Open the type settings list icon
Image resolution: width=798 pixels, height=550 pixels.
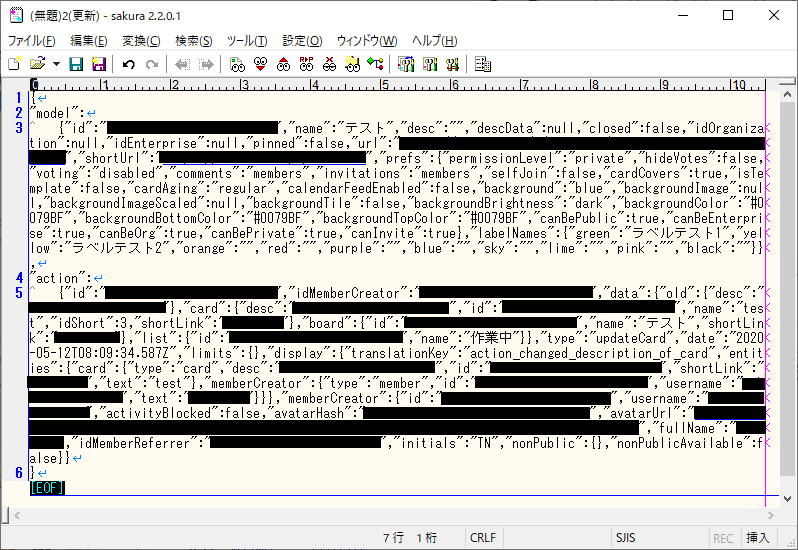(406, 64)
